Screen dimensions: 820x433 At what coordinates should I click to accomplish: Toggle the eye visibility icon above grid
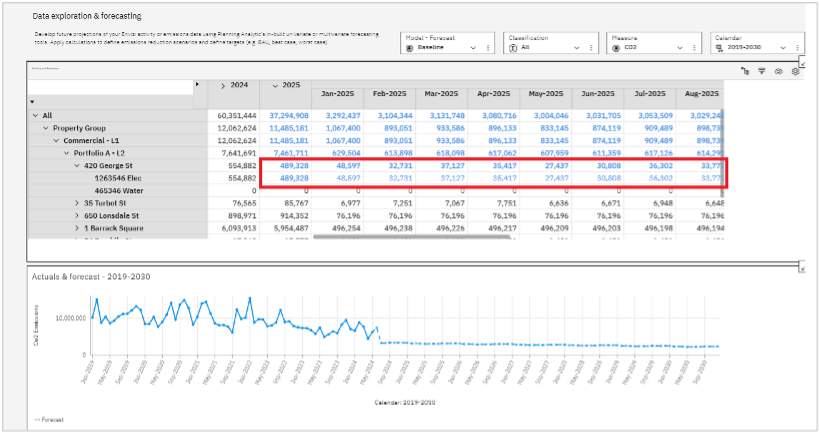pos(778,71)
